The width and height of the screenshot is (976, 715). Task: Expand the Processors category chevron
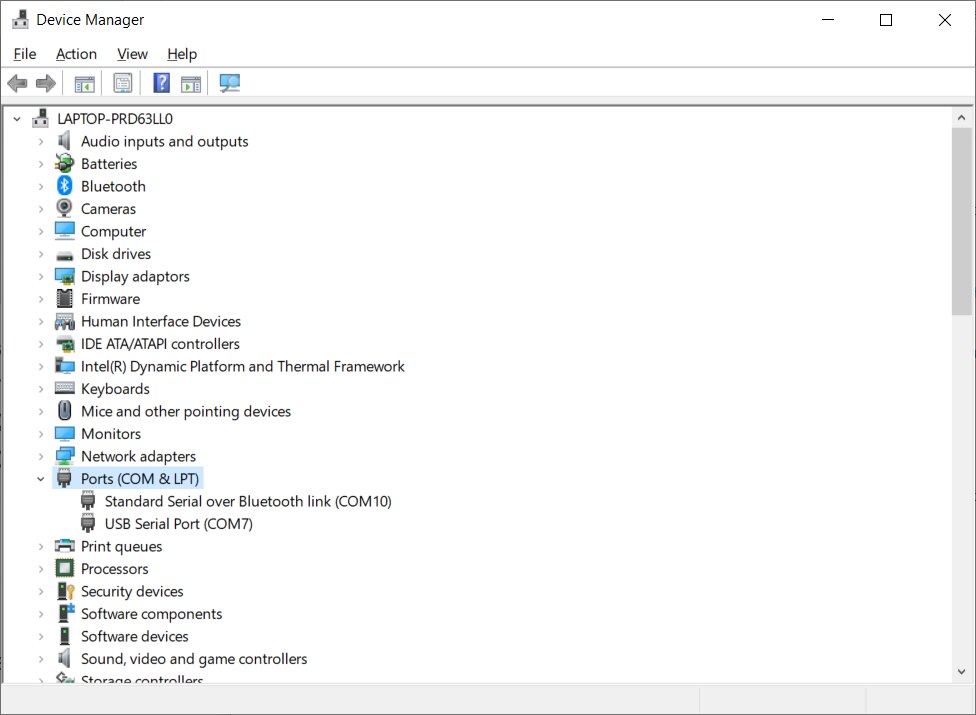41,568
